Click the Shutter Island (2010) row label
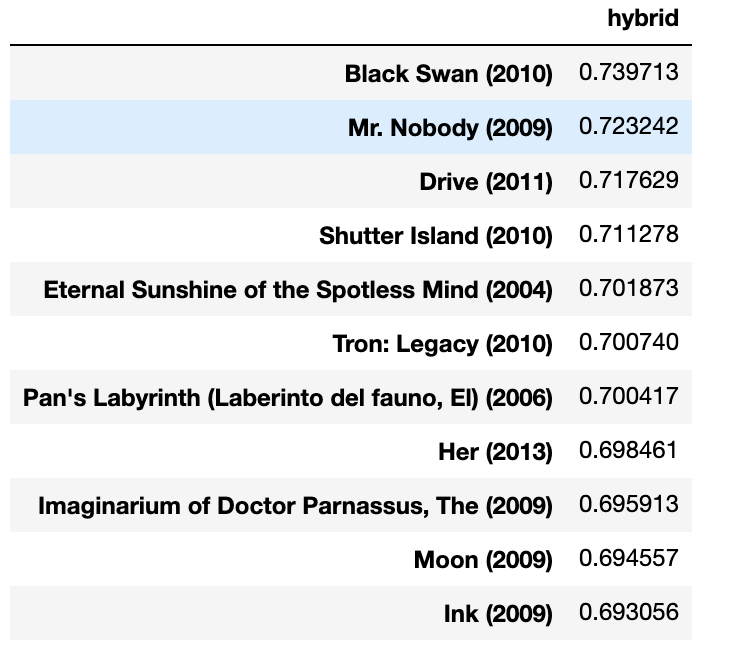Viewport: 732px width, 654px height. [x=435, y=235]
